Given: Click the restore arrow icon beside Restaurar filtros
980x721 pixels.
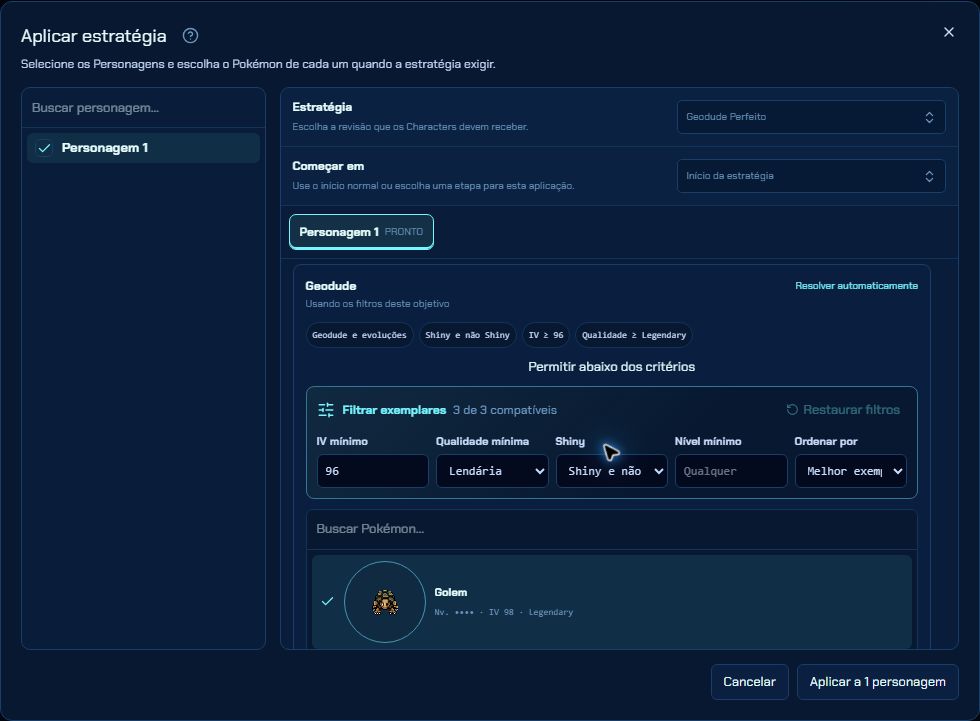Looking at the screenshot, I should pos(792,410).
